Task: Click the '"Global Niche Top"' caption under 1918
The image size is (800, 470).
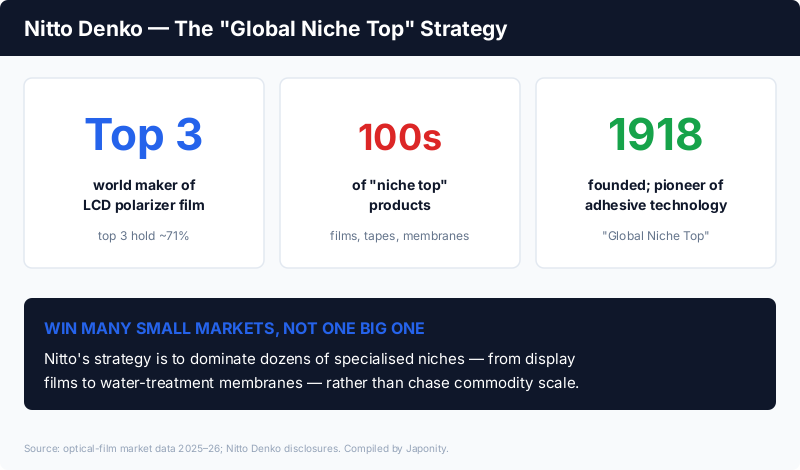Action: pos(656,236)
